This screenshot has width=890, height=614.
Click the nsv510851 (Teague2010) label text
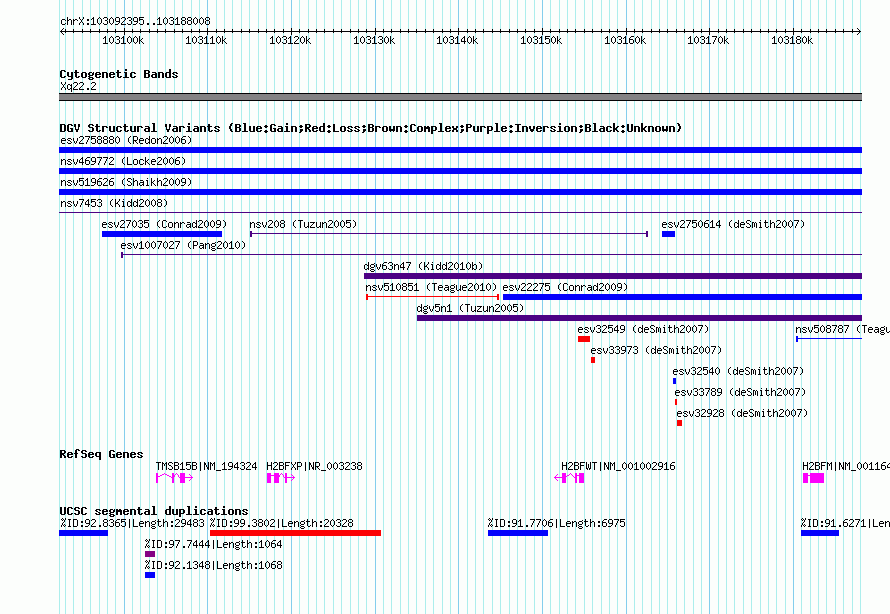pyautogui.click(x=431, y=287)
